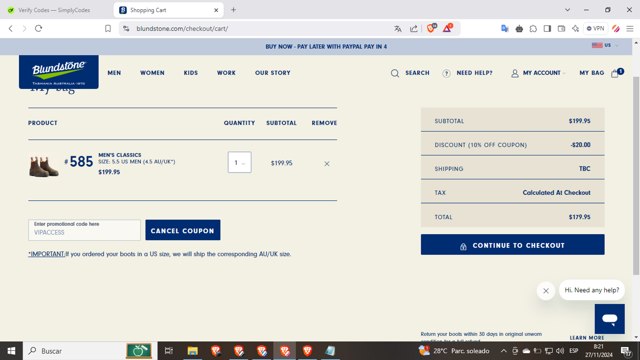Click the boots product thumbnail
The width and height of the screenshot is (640, 360).
pyautogui.click(x=44, y=167)
